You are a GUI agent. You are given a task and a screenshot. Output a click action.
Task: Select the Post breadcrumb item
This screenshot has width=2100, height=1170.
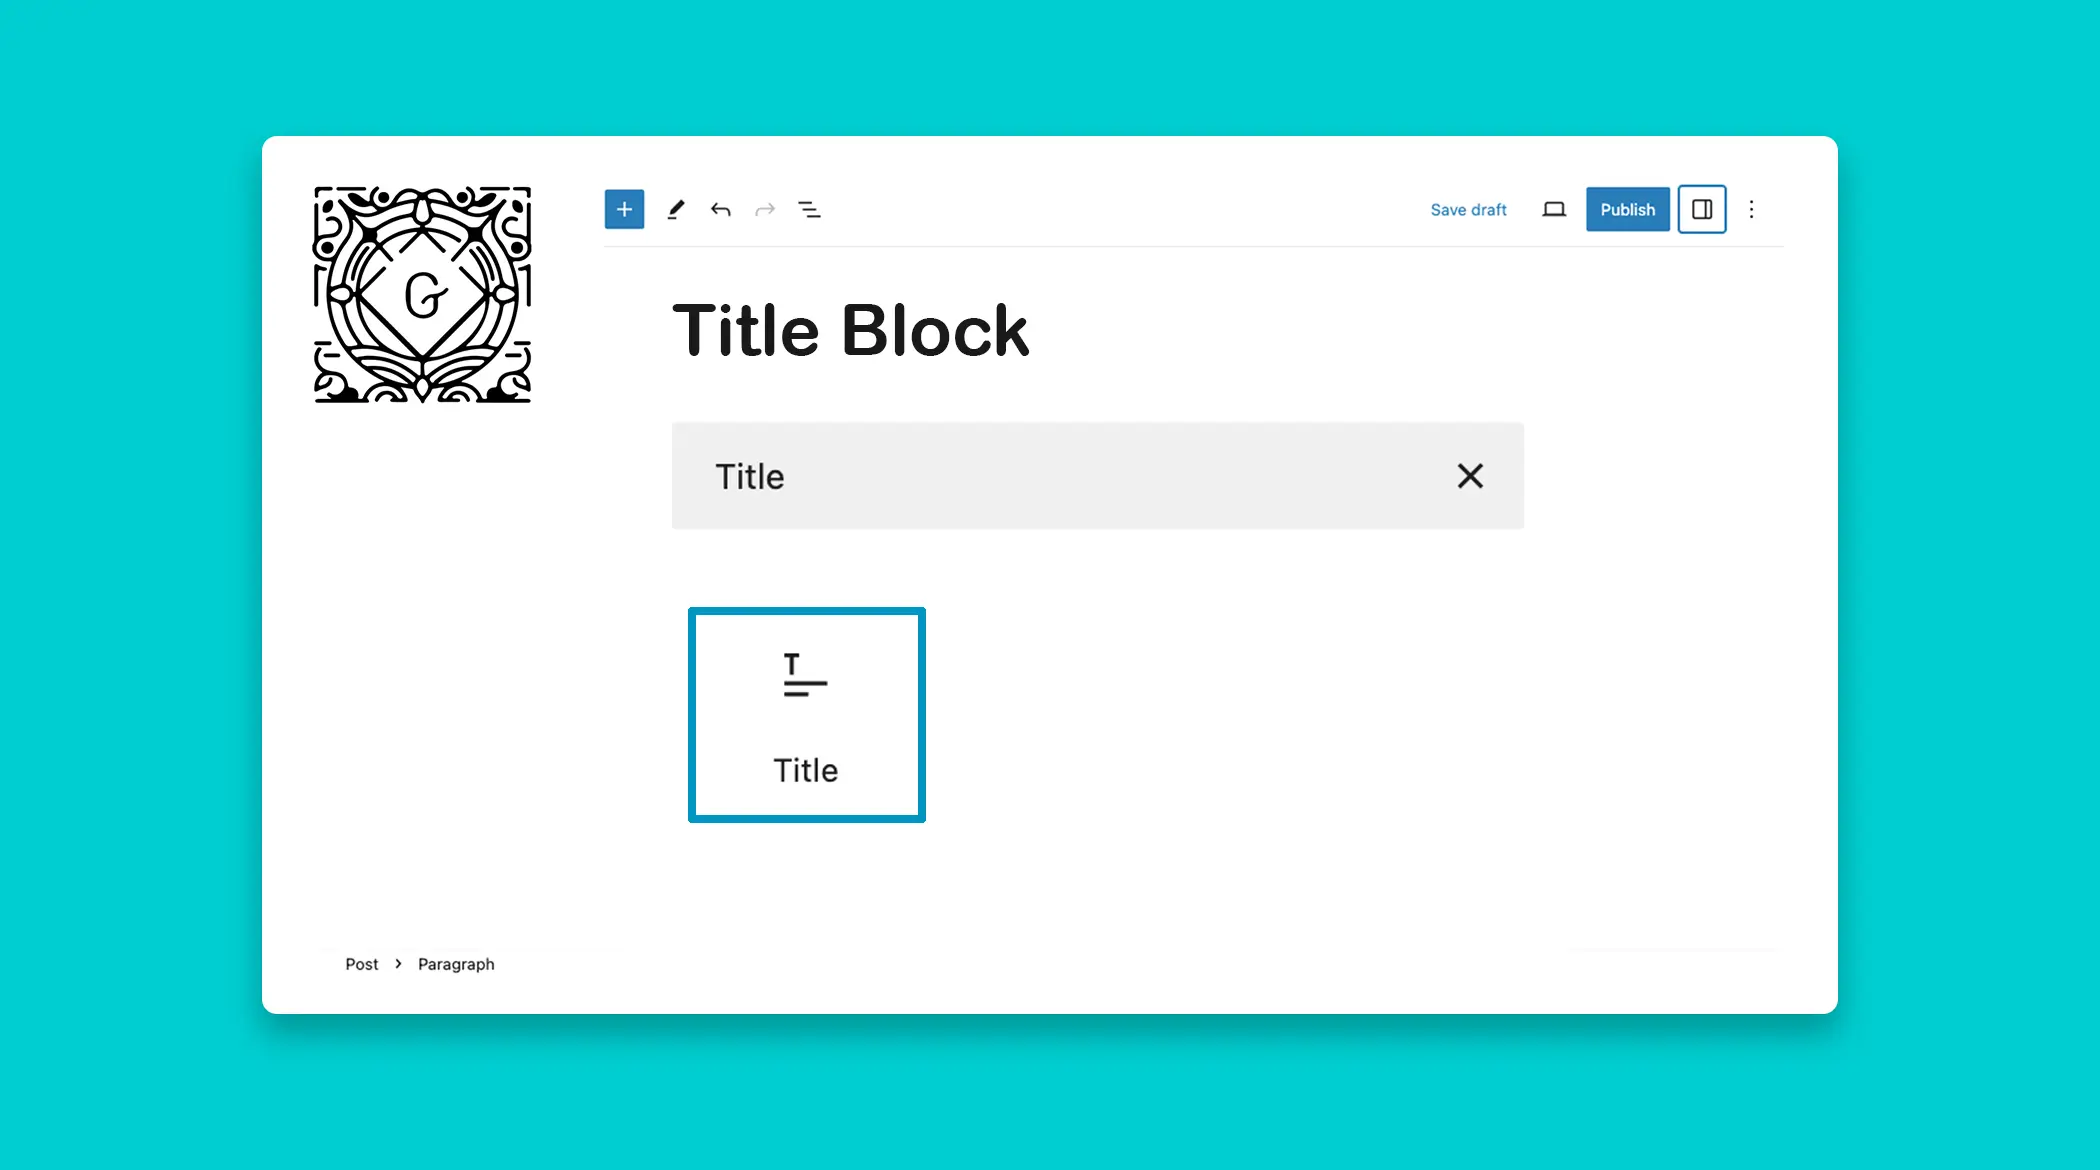coord(360,964)
